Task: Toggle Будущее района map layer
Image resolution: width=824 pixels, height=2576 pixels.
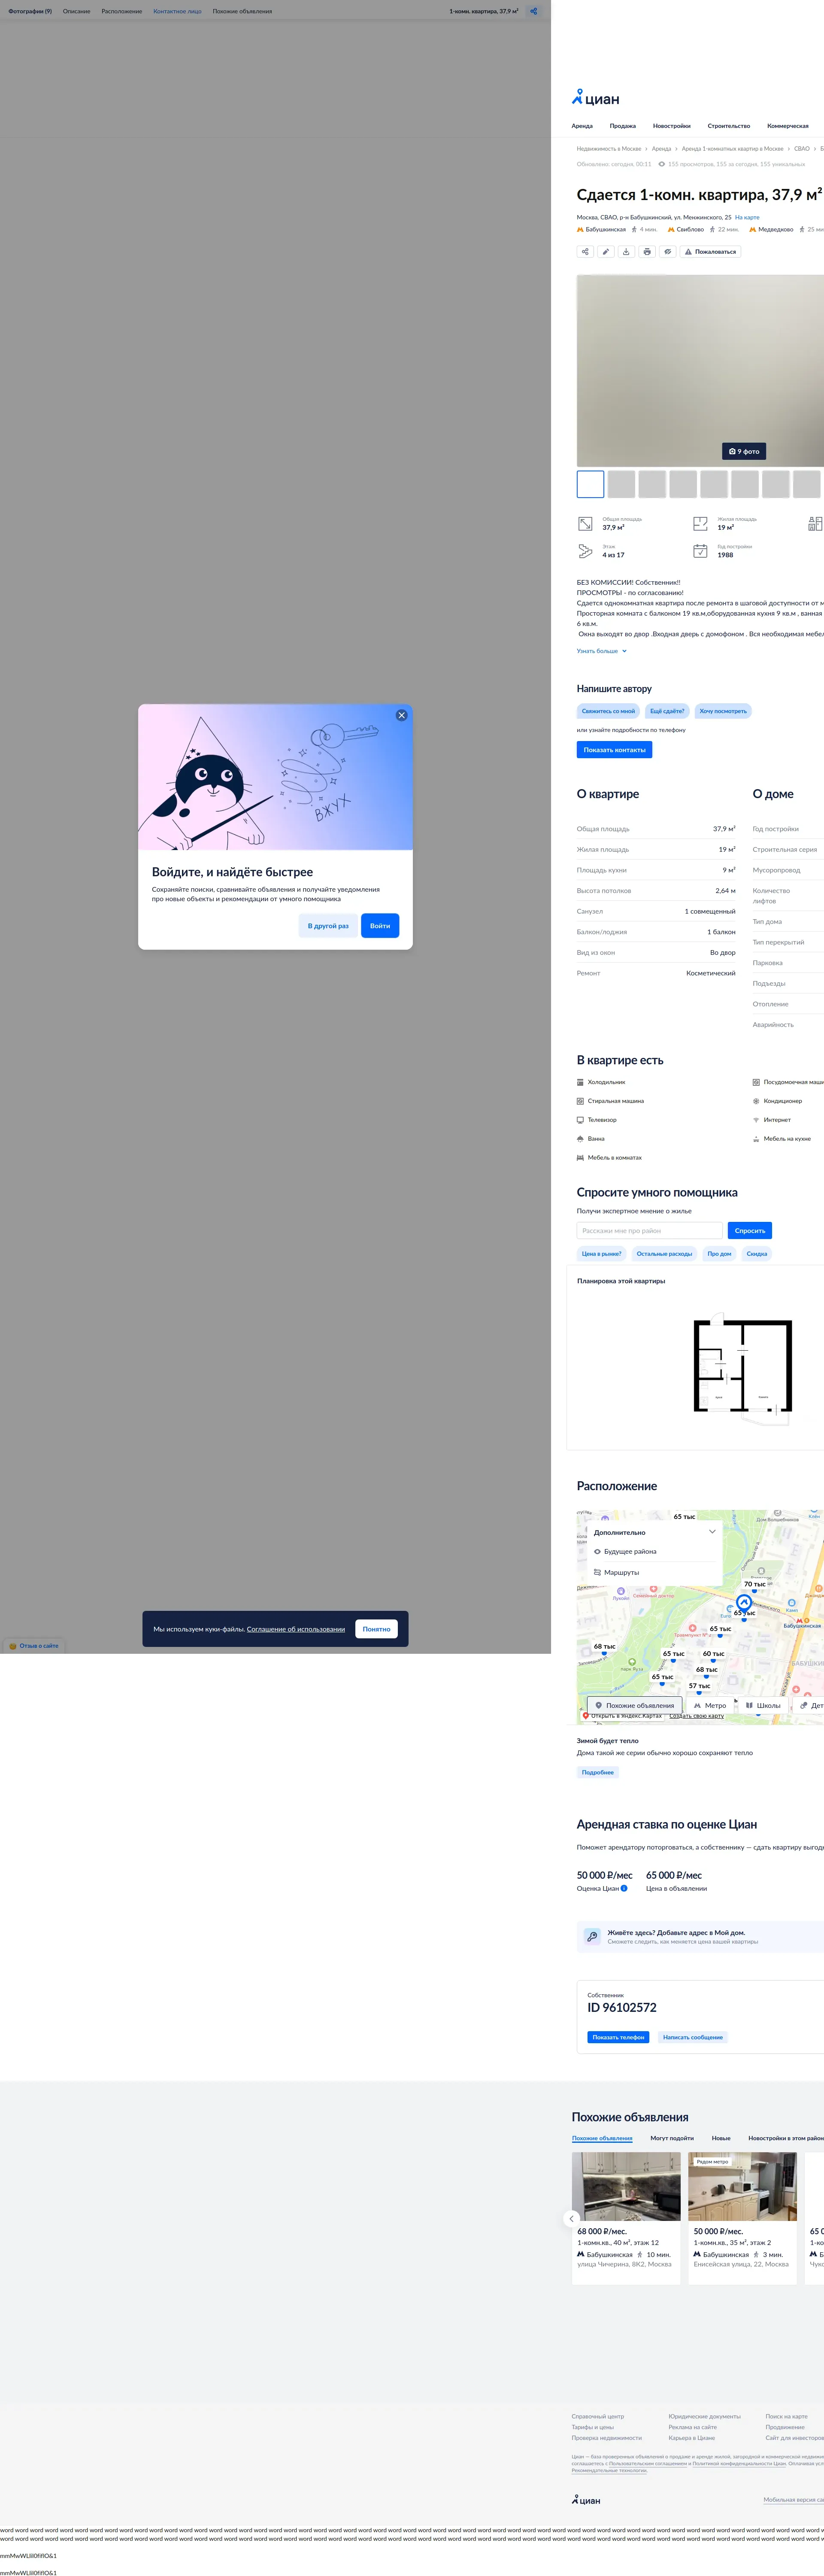Action: [x=630, y=1551]
